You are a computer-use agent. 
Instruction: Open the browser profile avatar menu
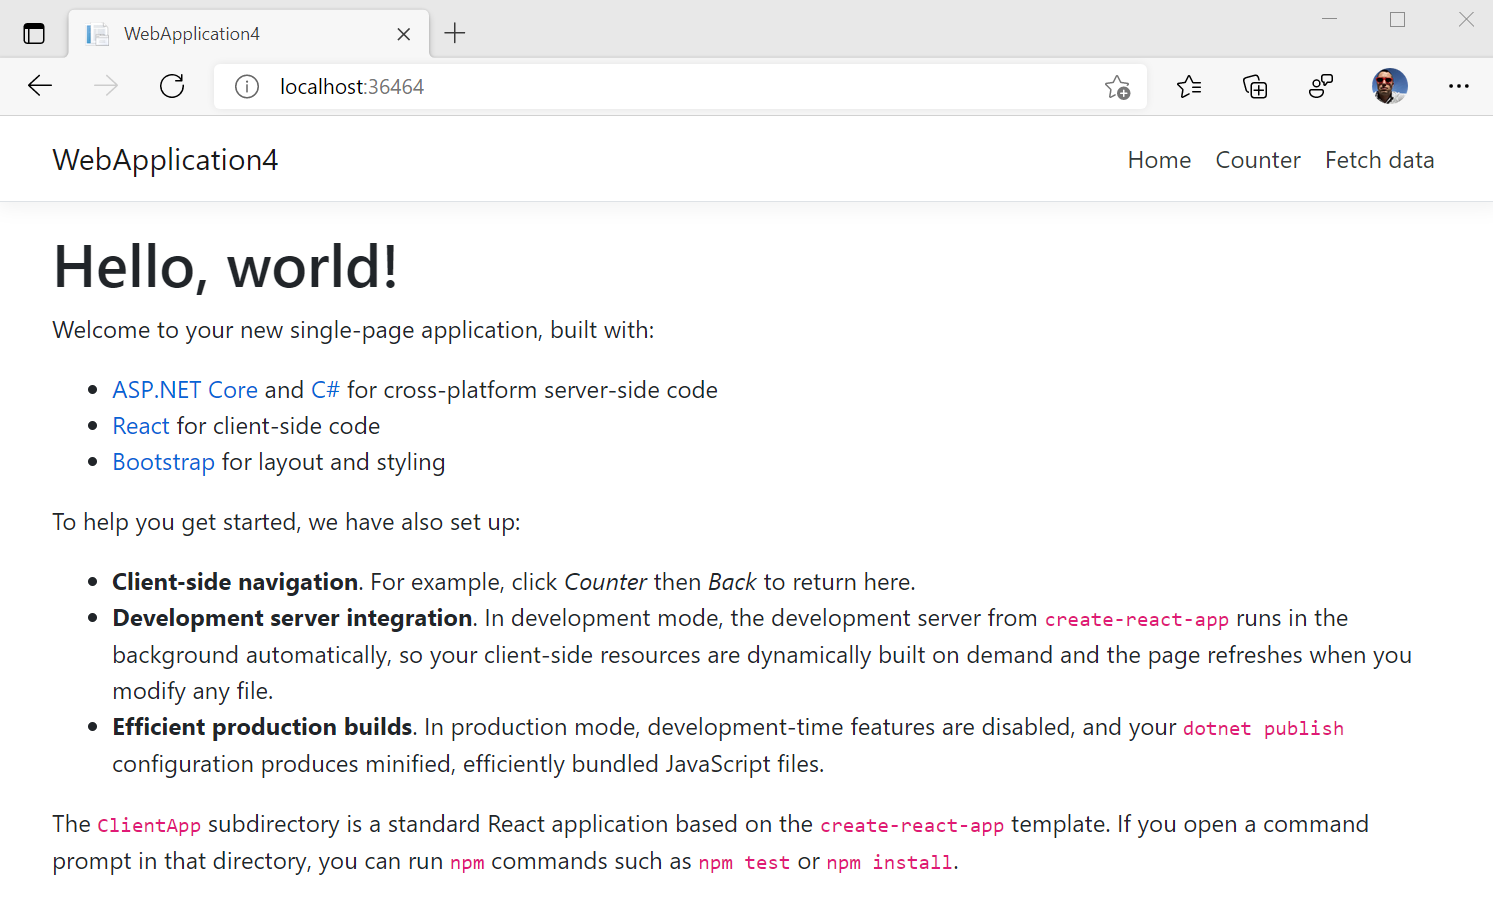click(x=1390, y=86)
